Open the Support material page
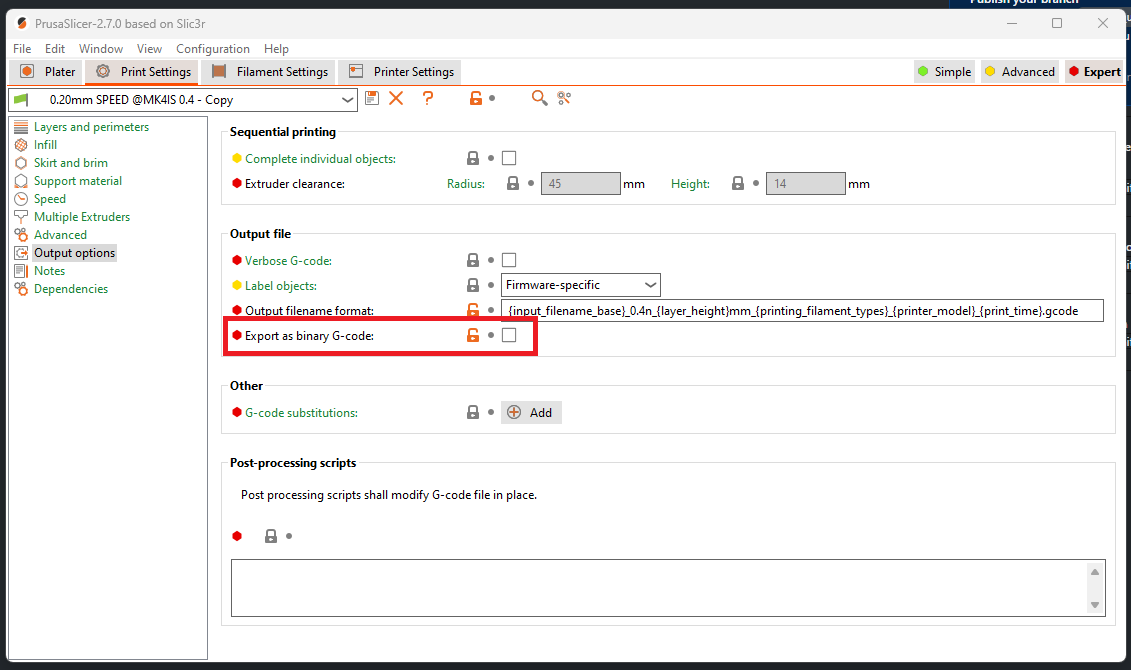The image size is (1131, 670). 78,180
